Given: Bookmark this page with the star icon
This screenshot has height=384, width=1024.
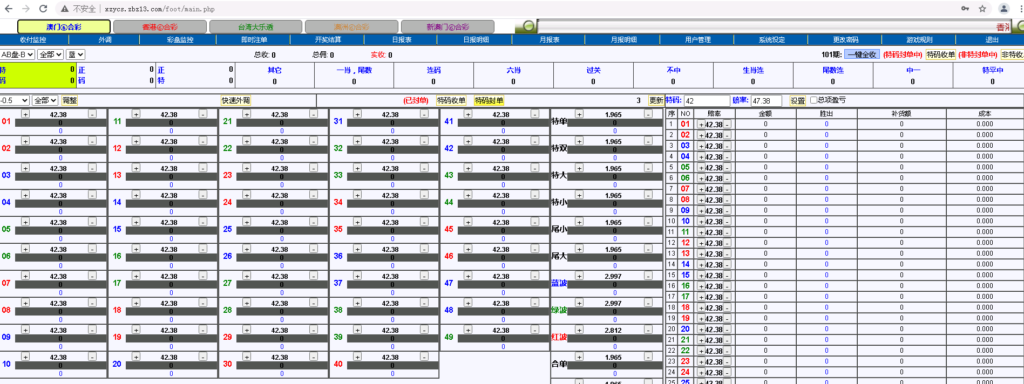Looking at the screenshot, I should (982, 9).
